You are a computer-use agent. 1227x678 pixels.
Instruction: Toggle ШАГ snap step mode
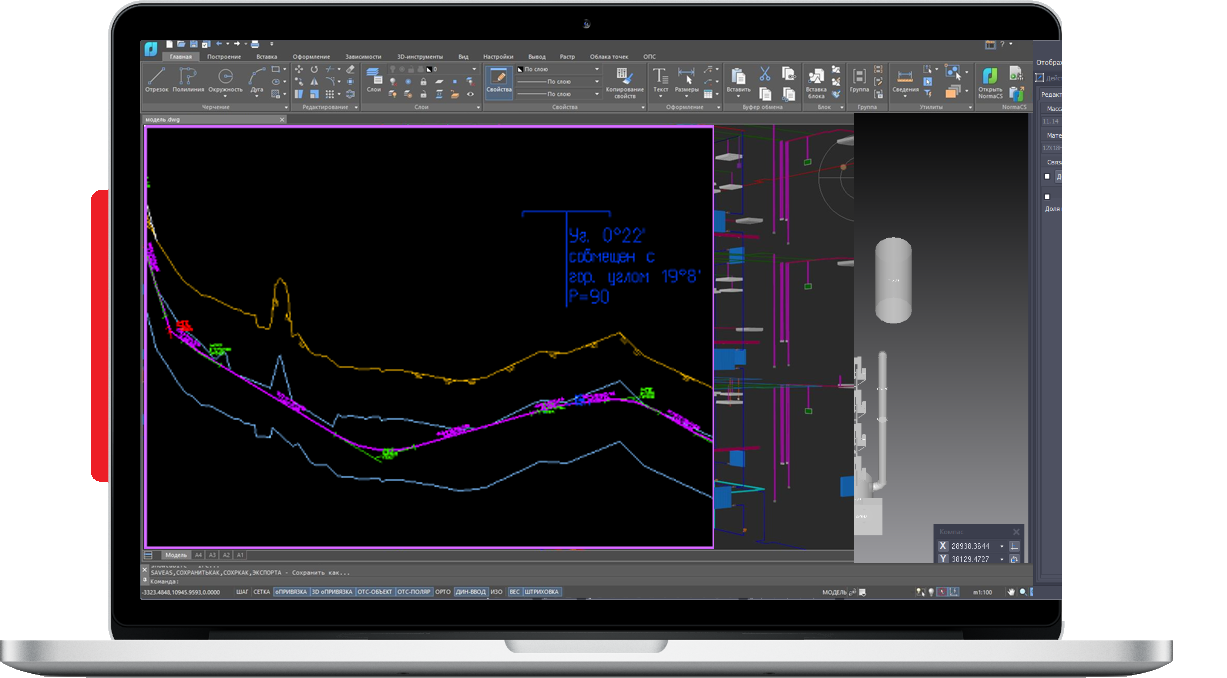242,592
